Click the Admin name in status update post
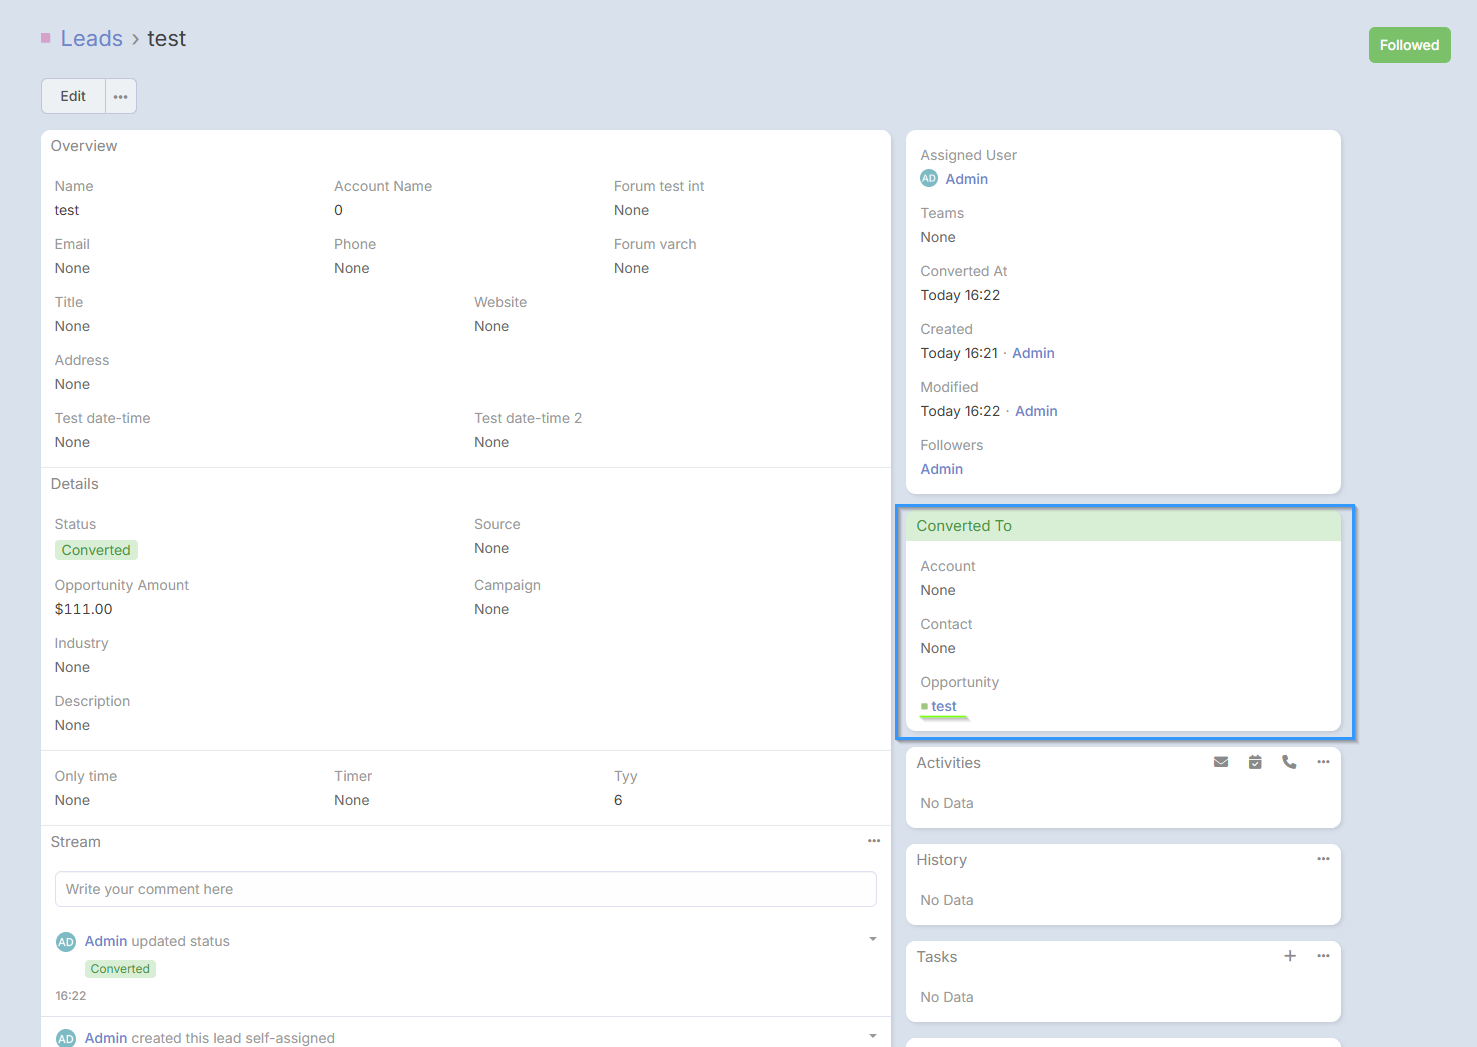 pyautogui.click(x=106, y=941)
